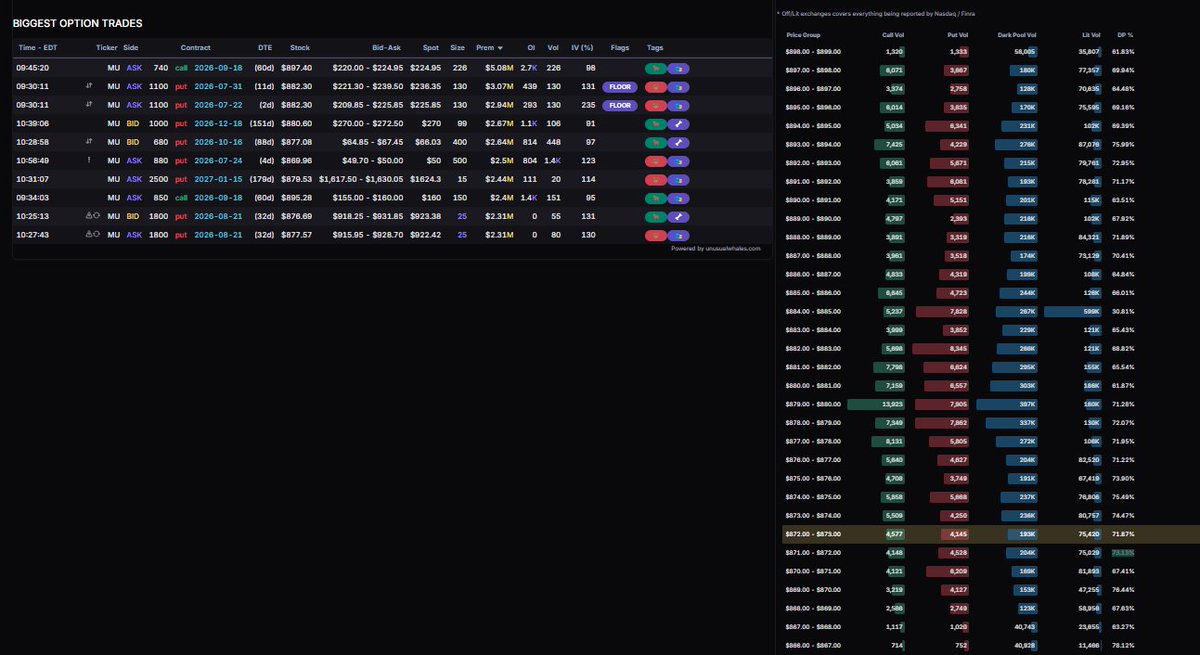This screenshot has height=655, width=1200.
Task: Click the $5.08M premium value
Action: [499, 68]
